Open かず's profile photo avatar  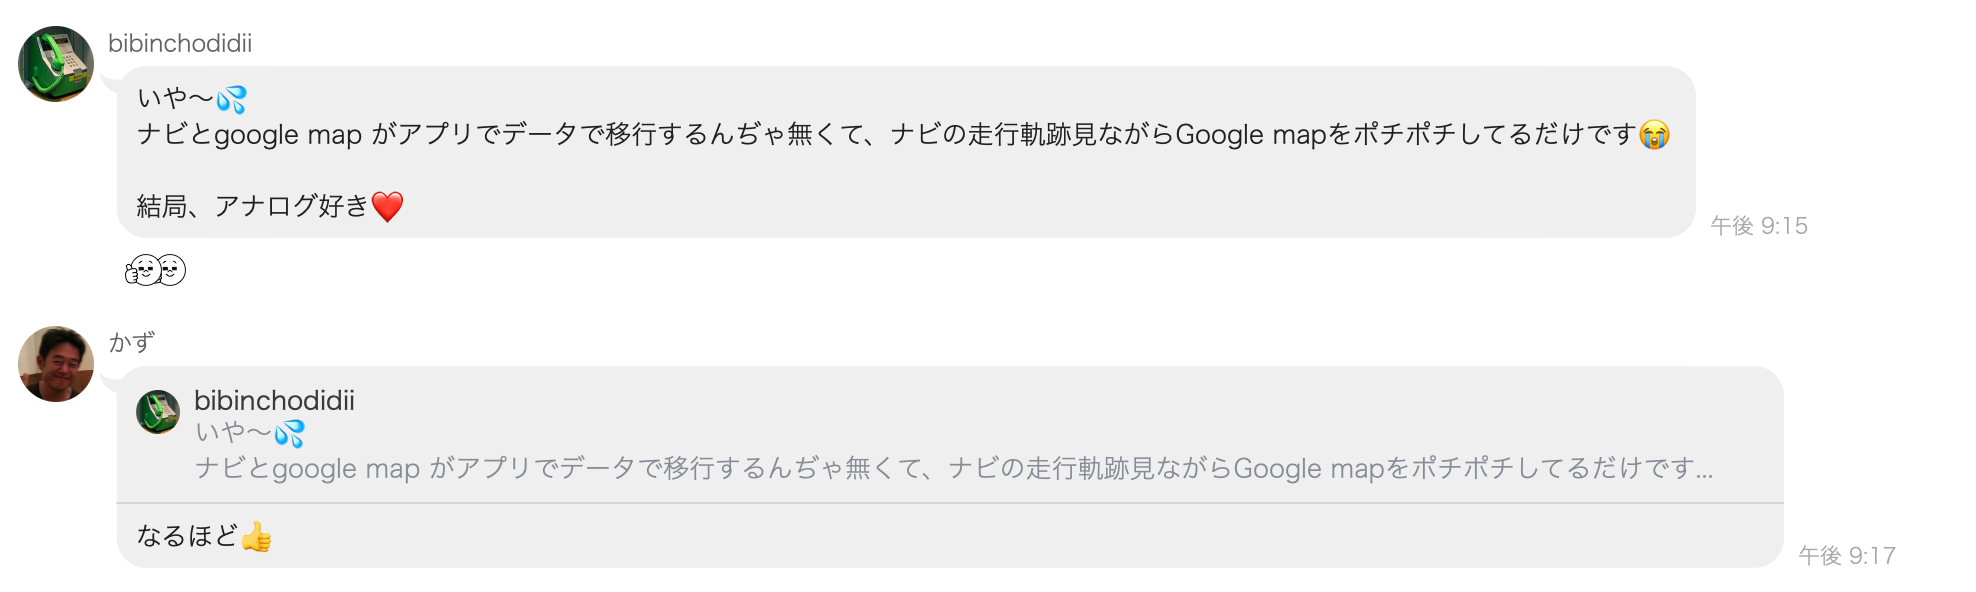pos(56,364)
